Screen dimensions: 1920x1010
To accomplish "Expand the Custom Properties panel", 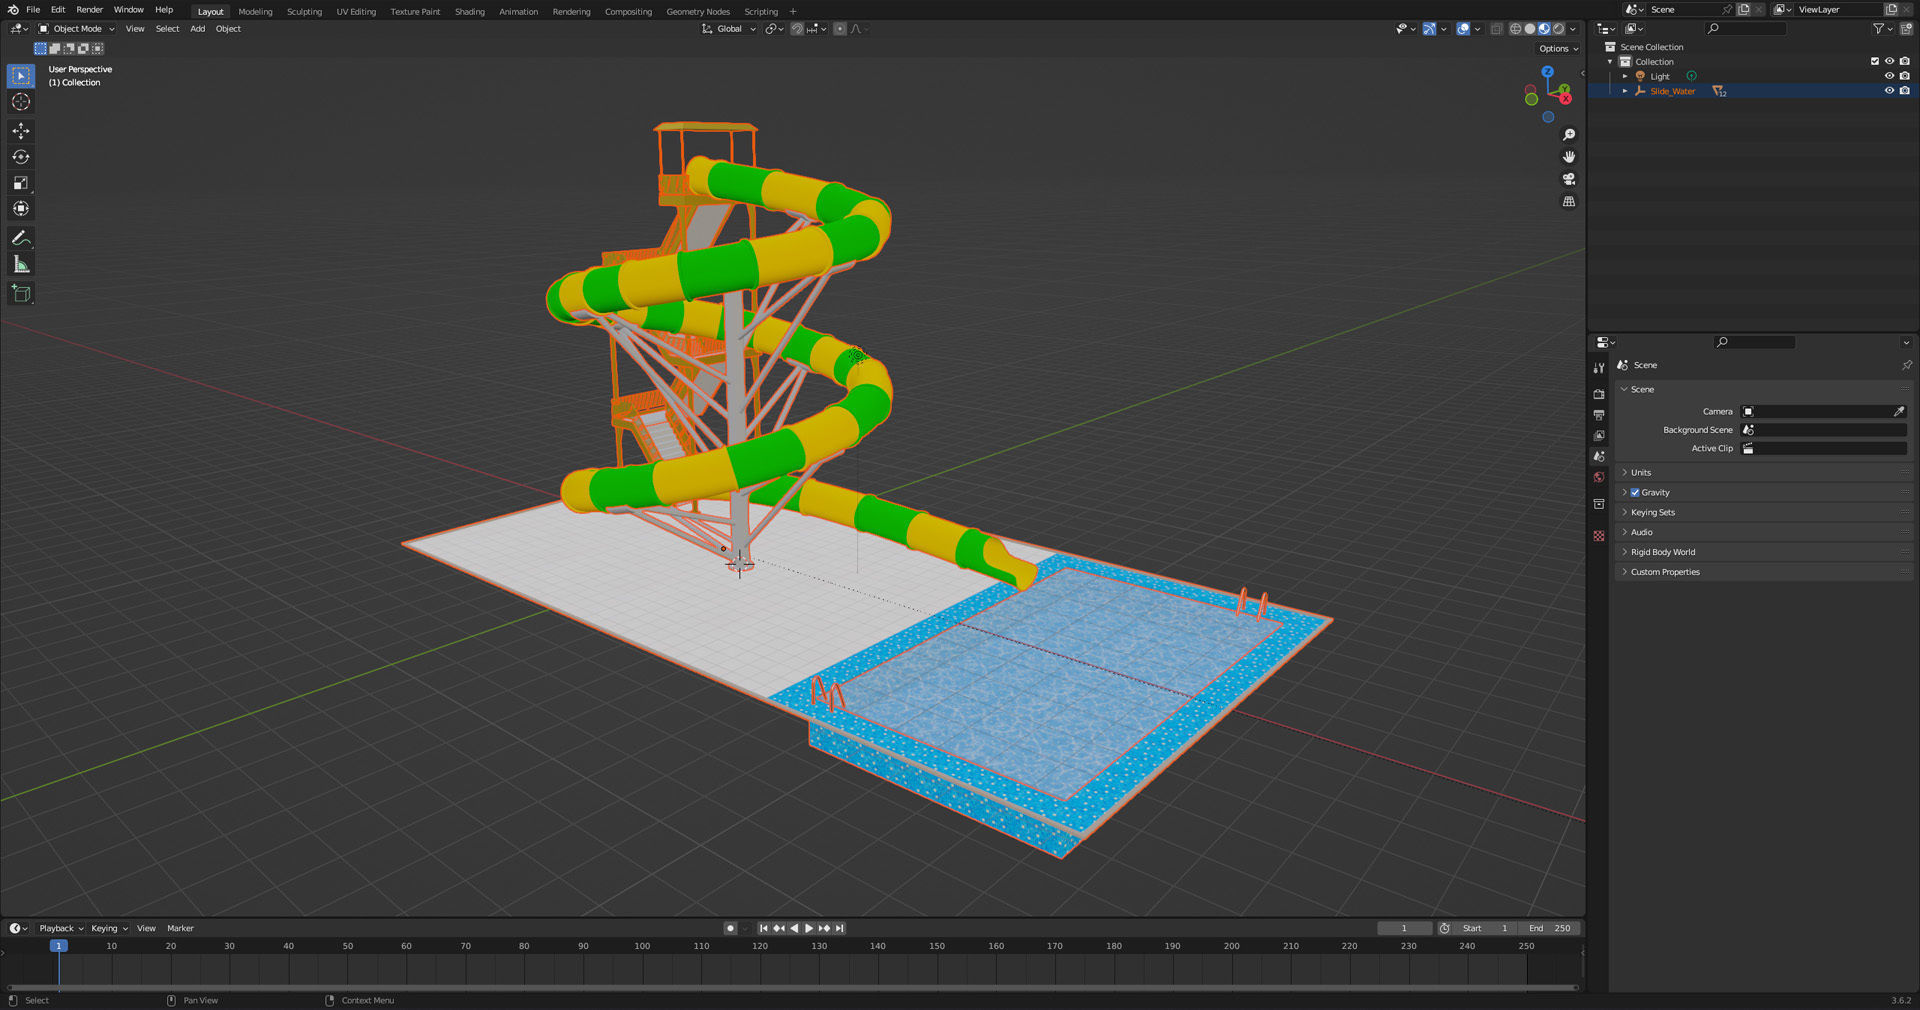I will pos(1665,572).
